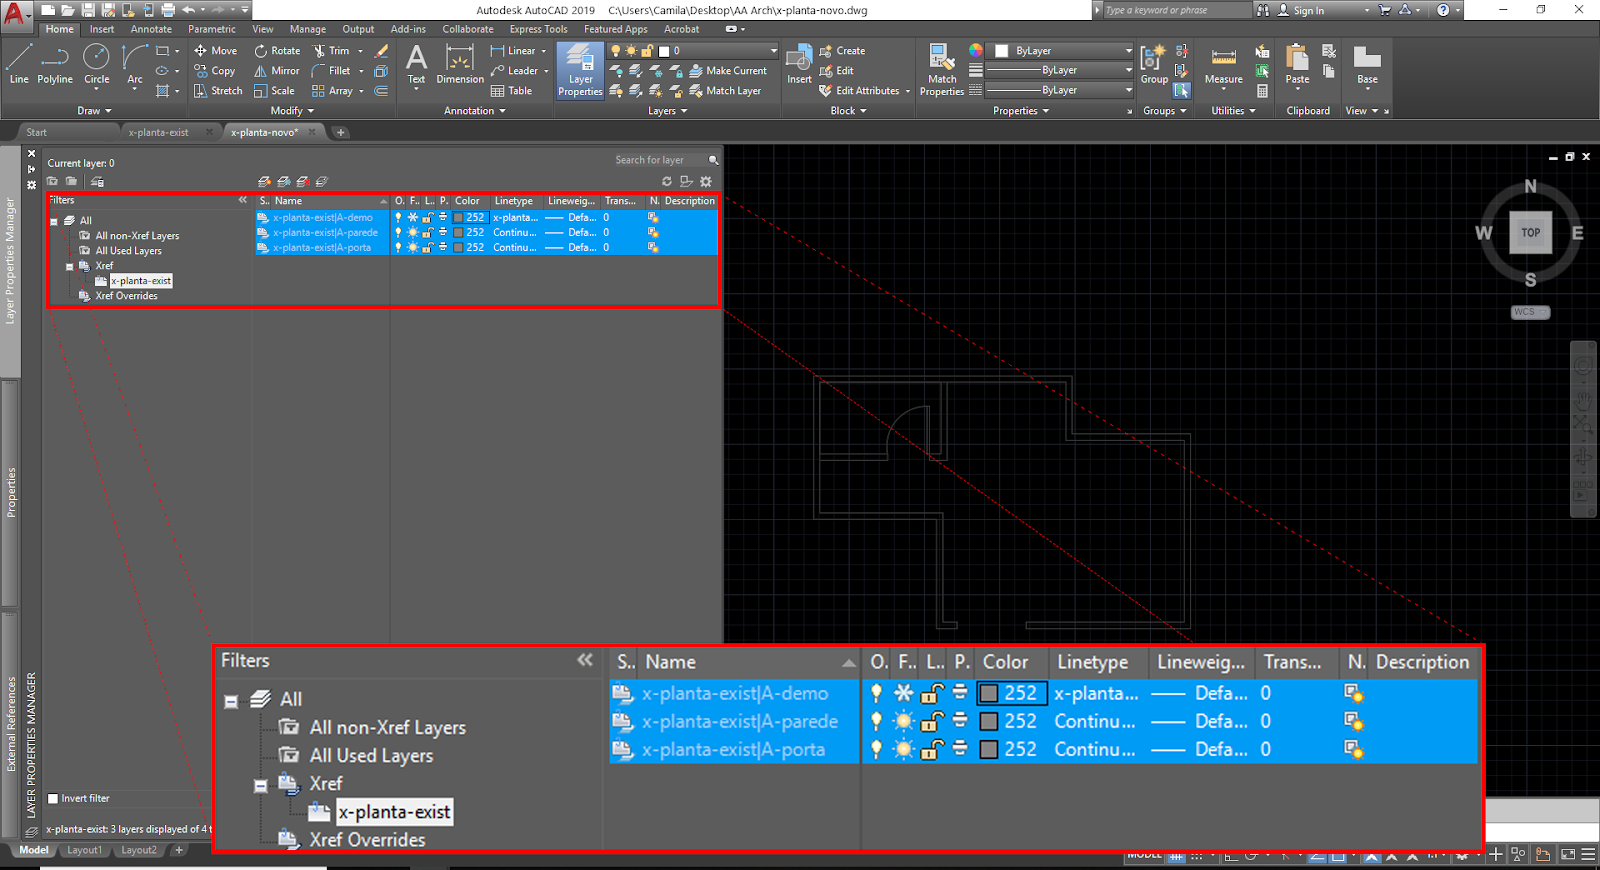Switch to the Annotate ribbon tab
The width and height of the screenshot is (1600, 870).
pos(151,29)
